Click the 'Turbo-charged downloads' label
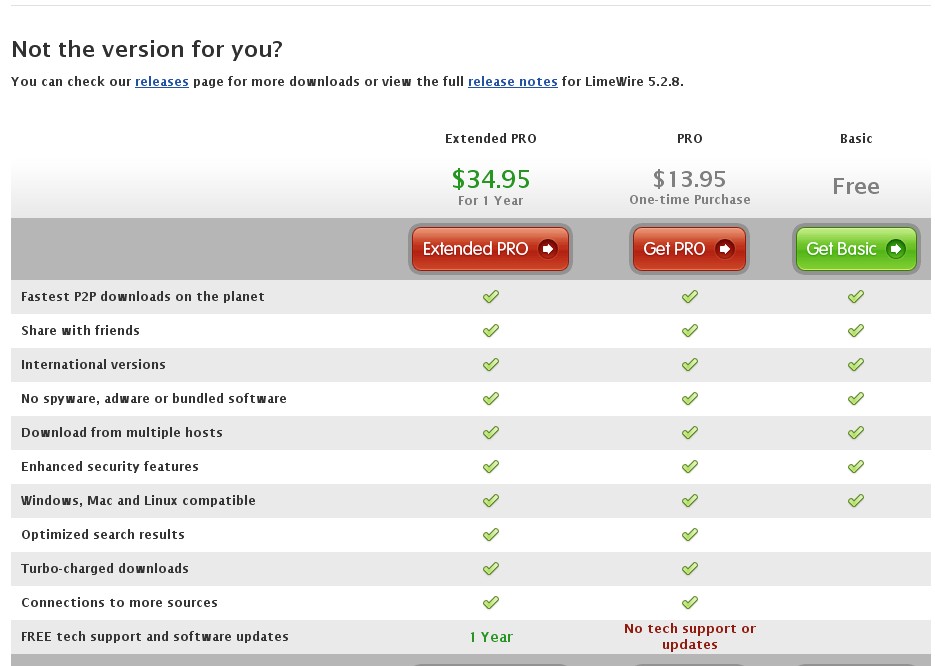 pos(105,568)
